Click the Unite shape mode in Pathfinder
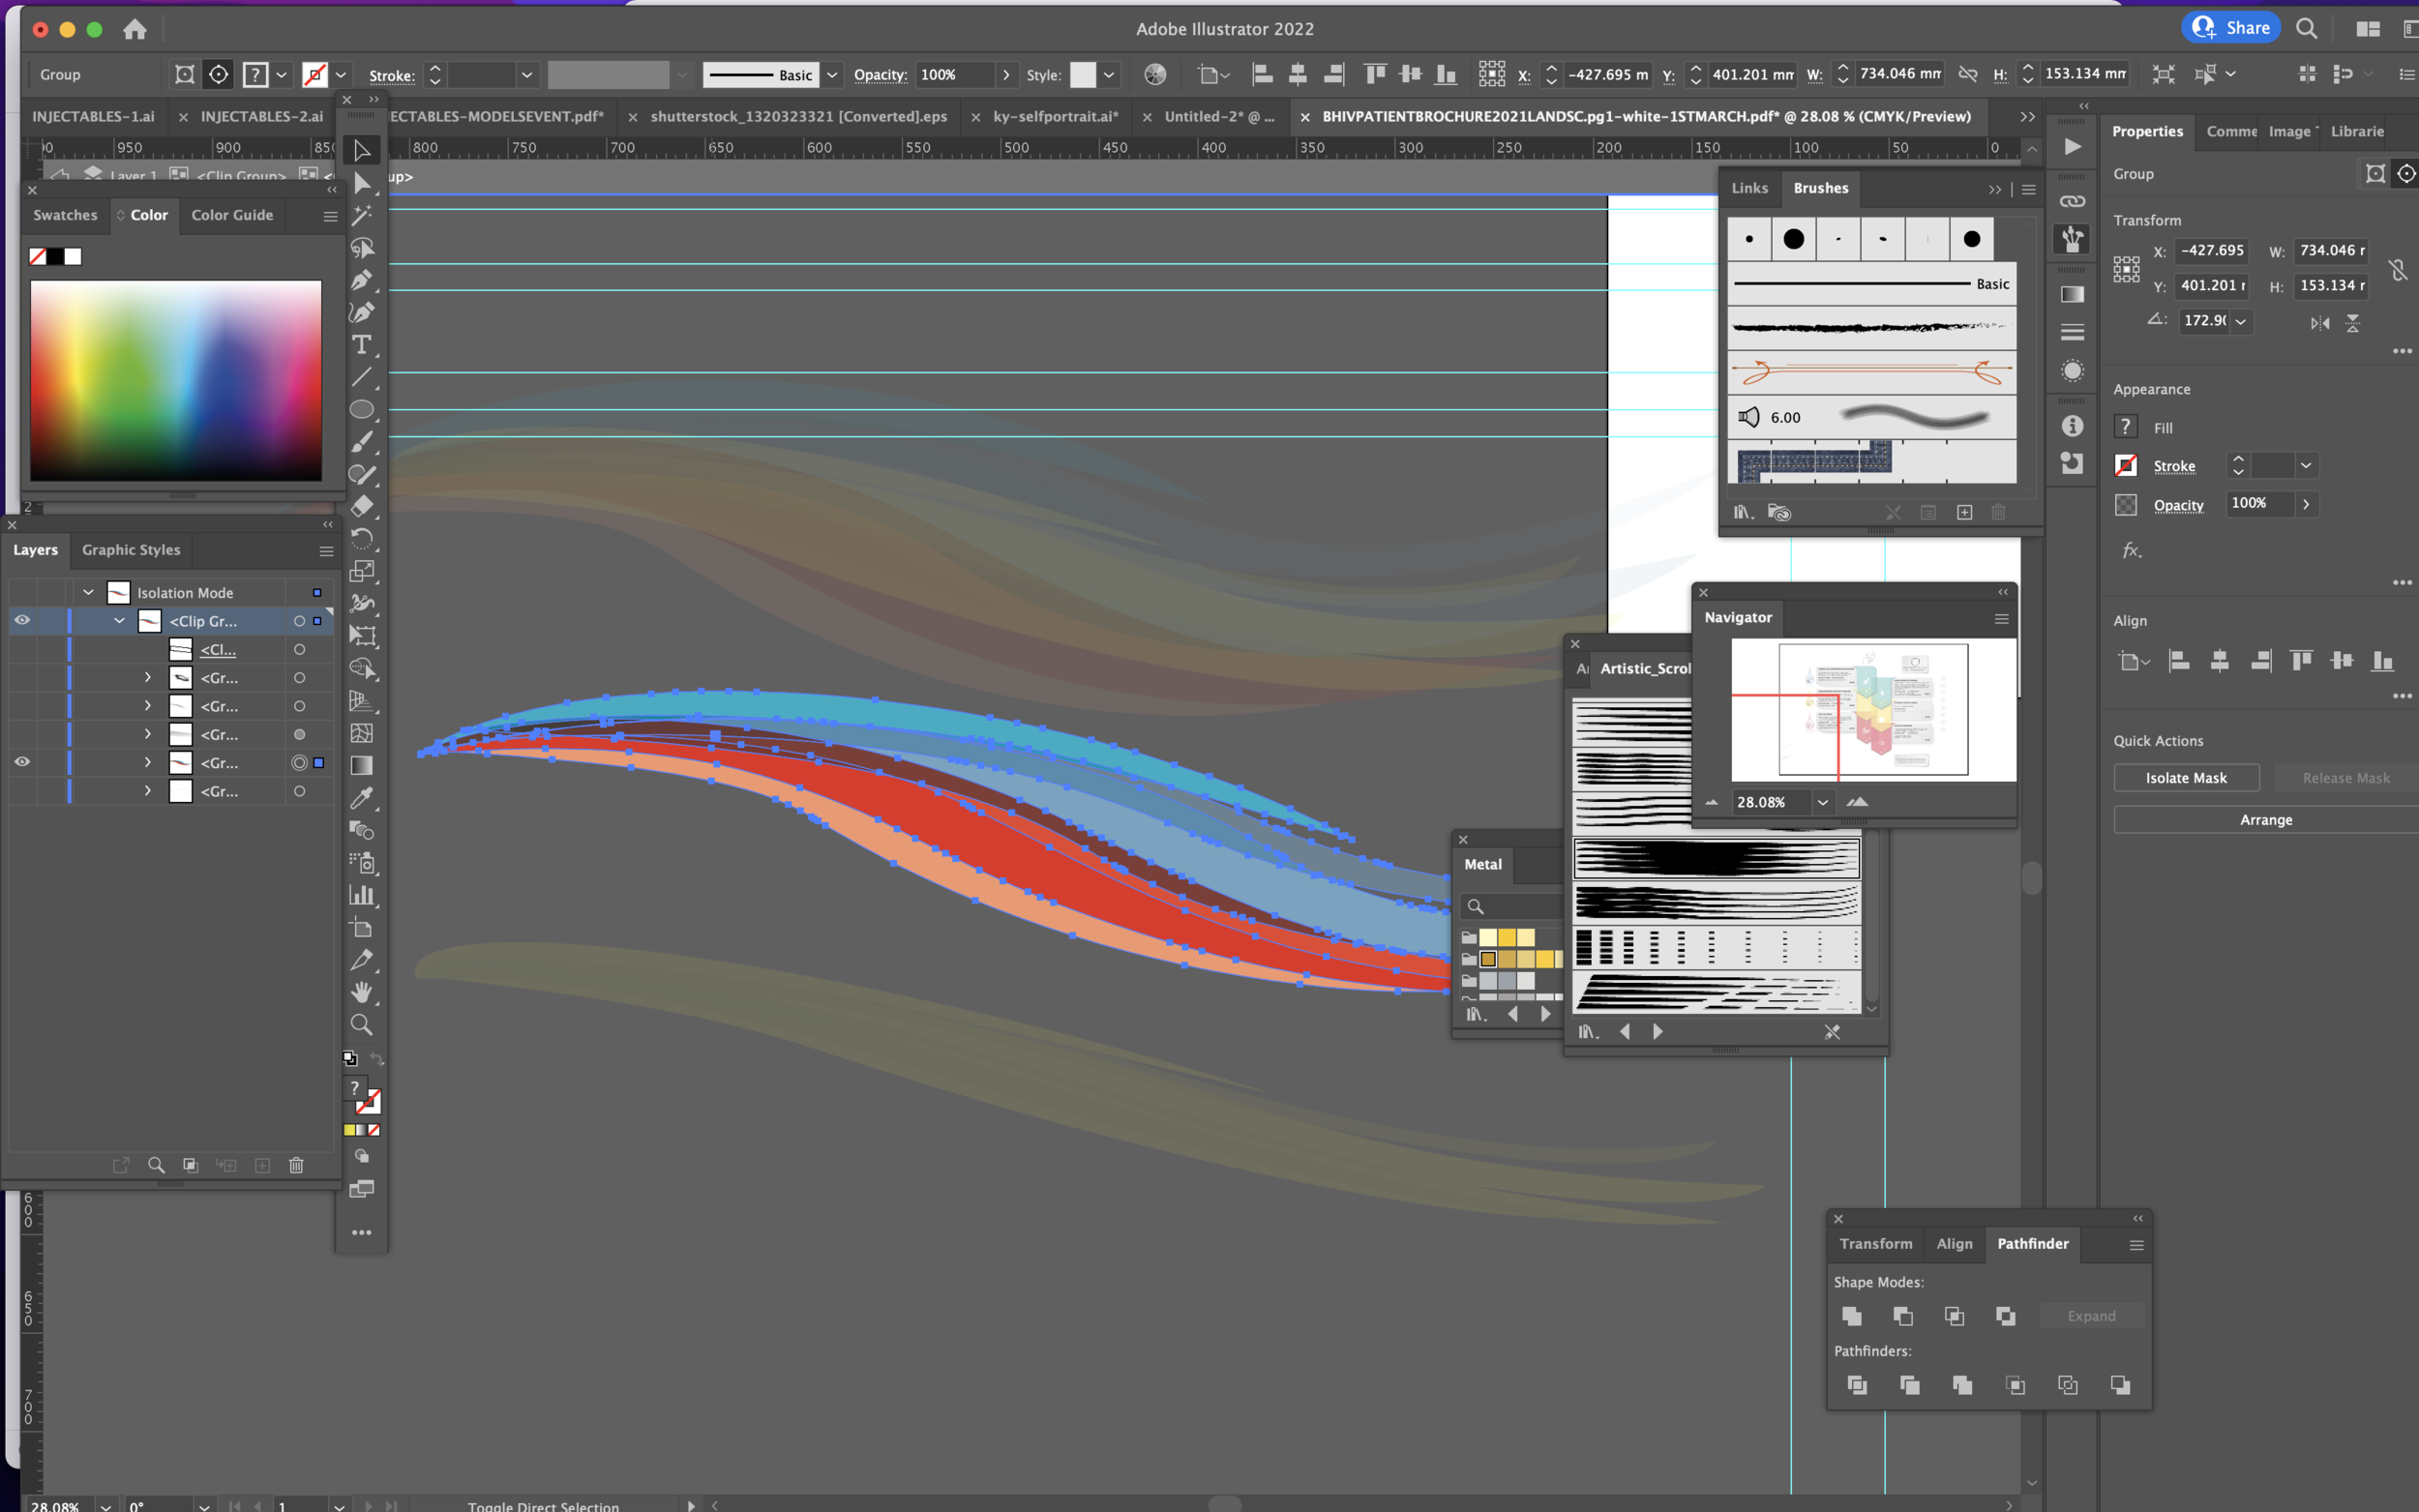 click(x=1852, y=1316)
